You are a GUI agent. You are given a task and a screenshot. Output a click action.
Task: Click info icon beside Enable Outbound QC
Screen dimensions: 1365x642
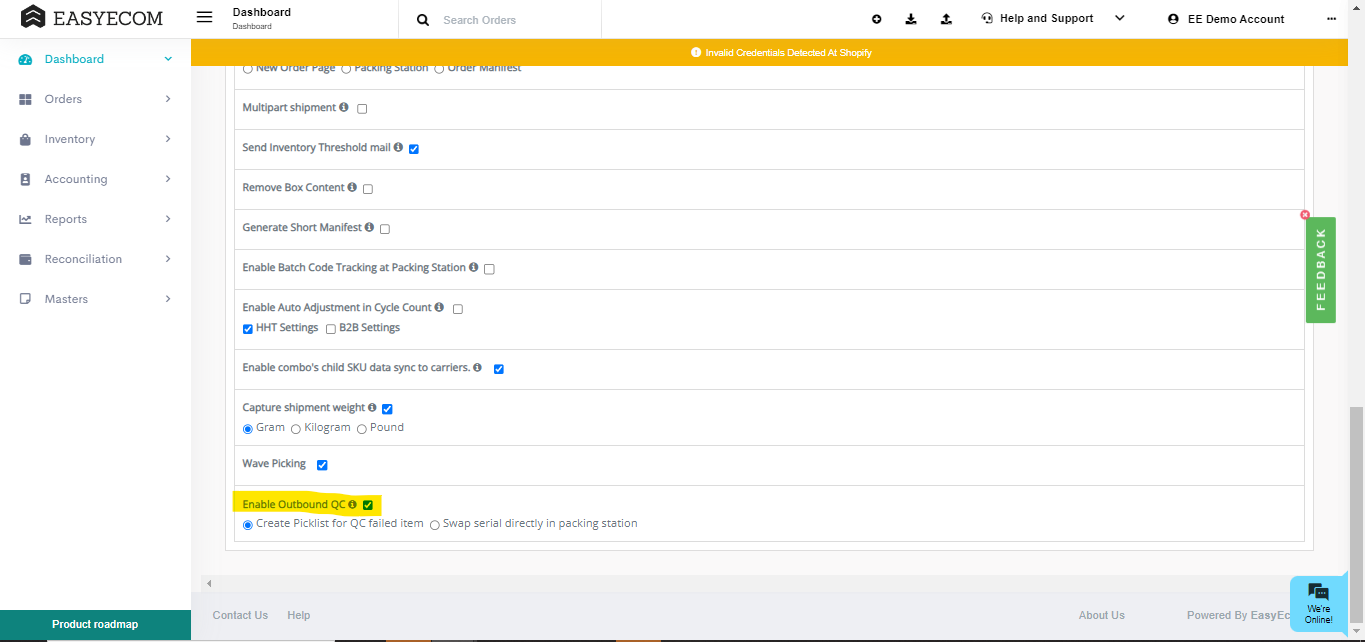click(x=352, y=504)
